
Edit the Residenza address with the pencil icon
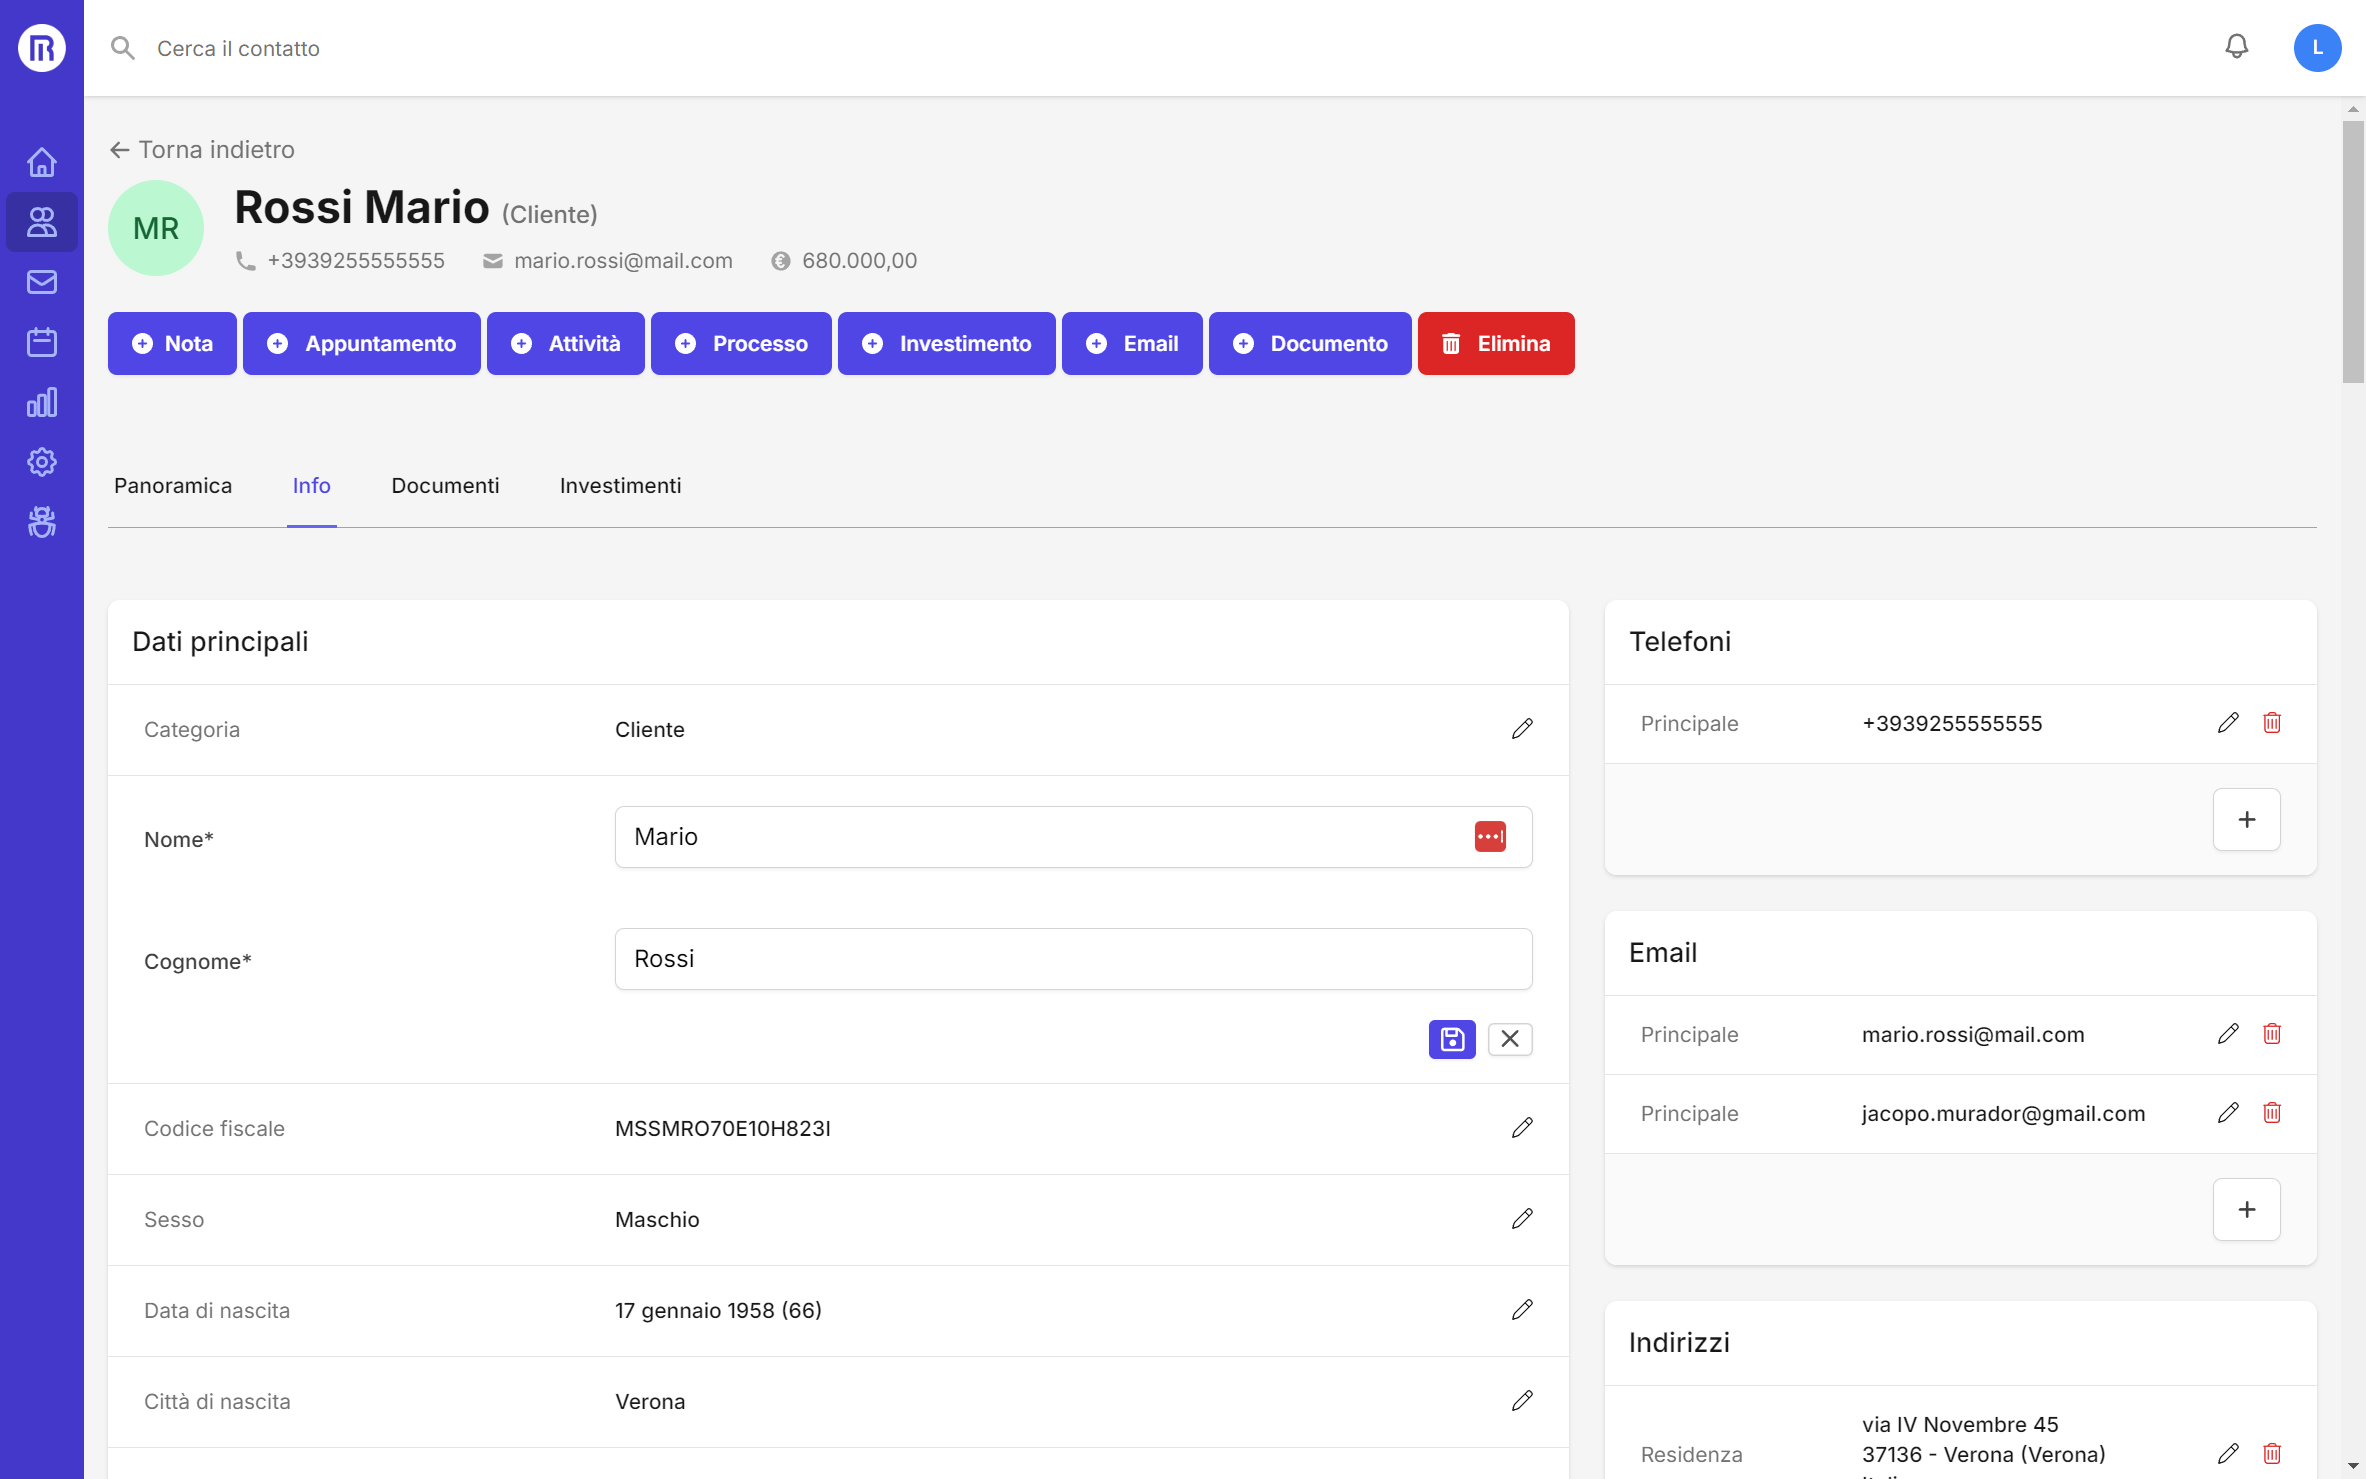[2228, 1453]
